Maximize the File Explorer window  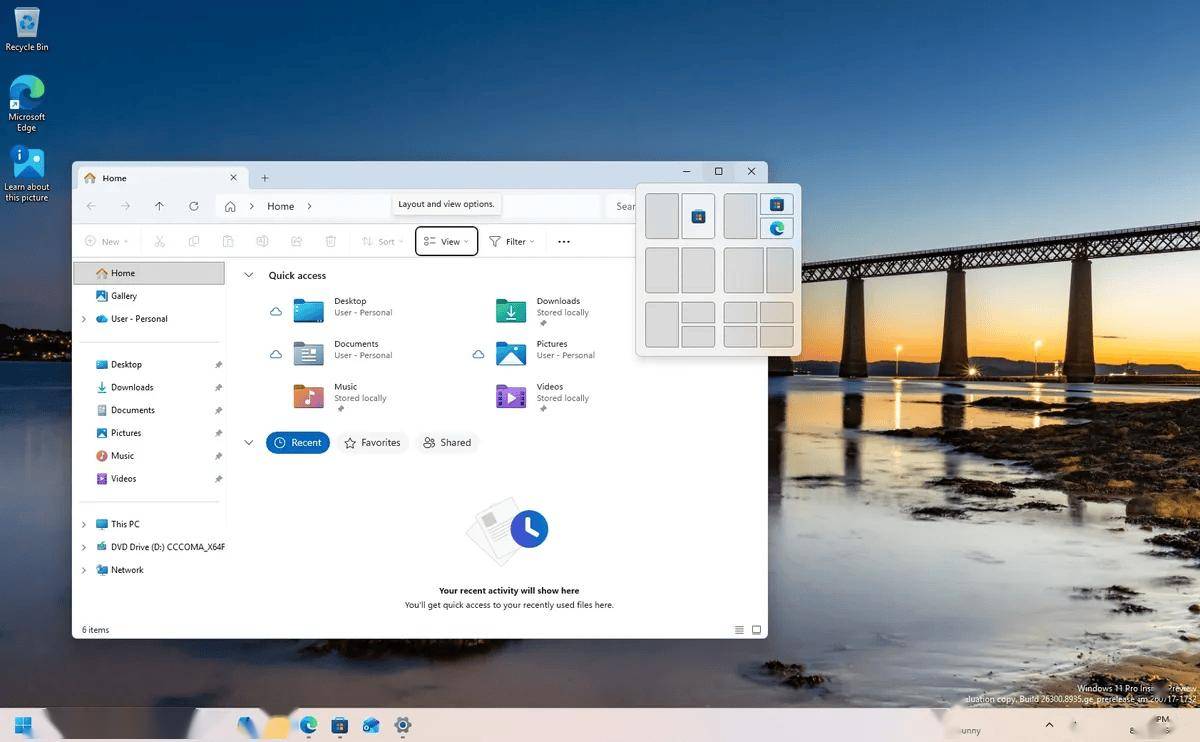(x=718, y=171)
